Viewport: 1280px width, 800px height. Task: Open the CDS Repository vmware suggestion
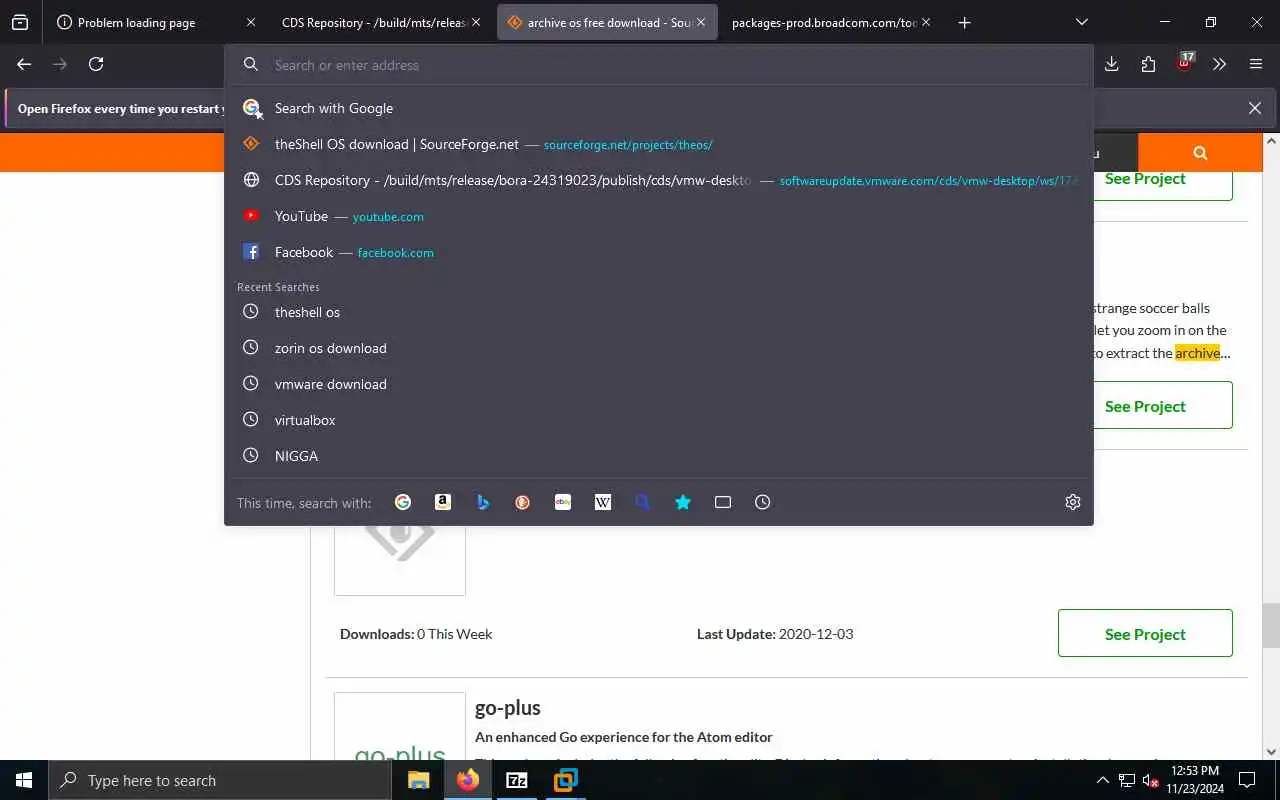tap(659, 180)
